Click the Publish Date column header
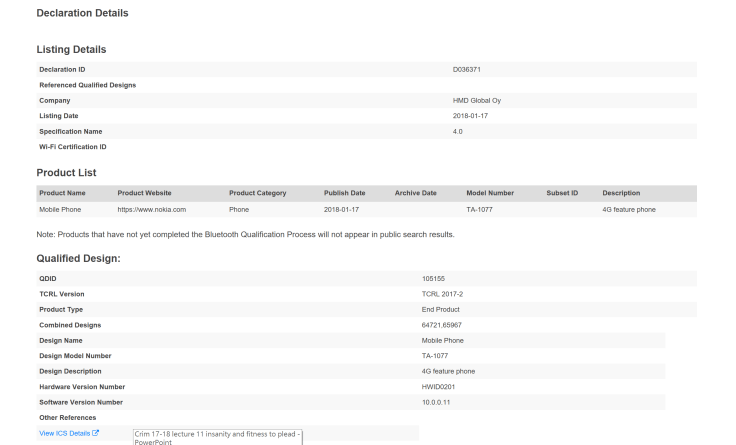 coord(345,193)
